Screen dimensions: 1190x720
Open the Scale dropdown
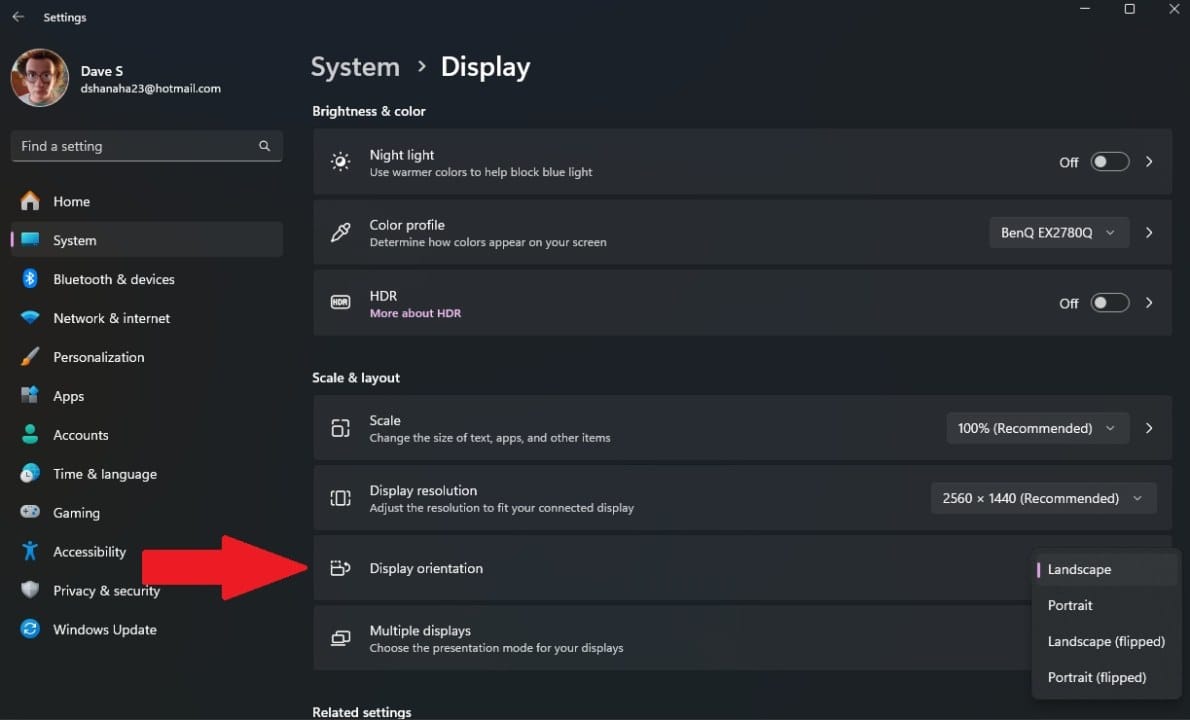click(1037, 427)
